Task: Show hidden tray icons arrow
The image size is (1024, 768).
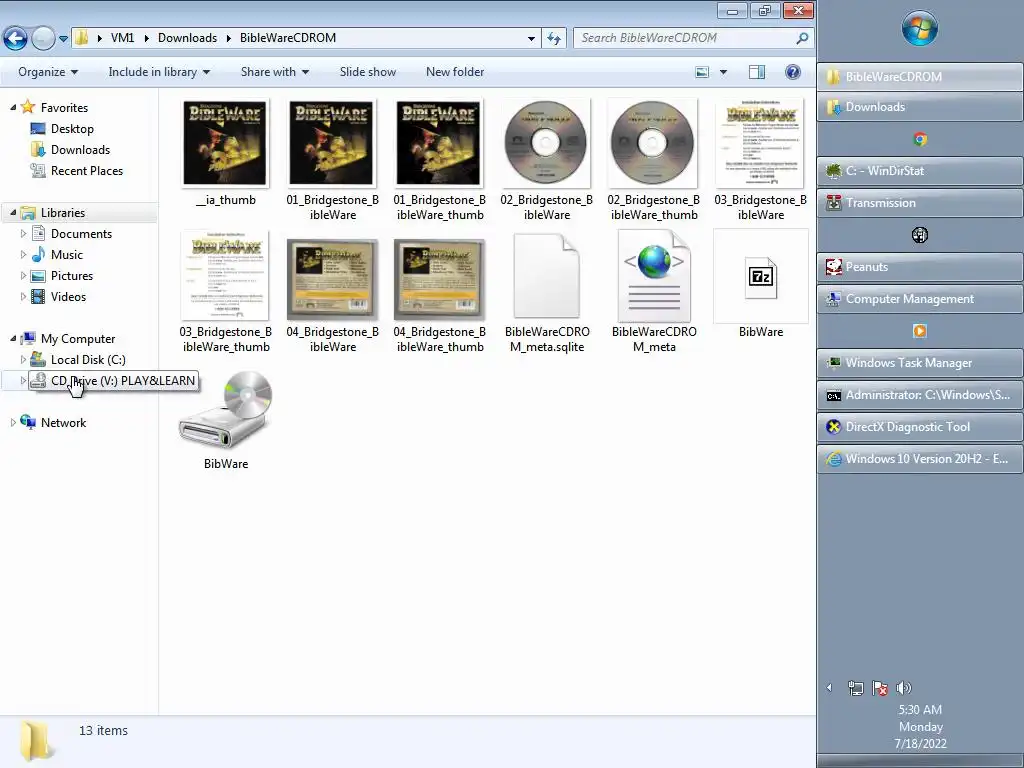Action: 829,688
